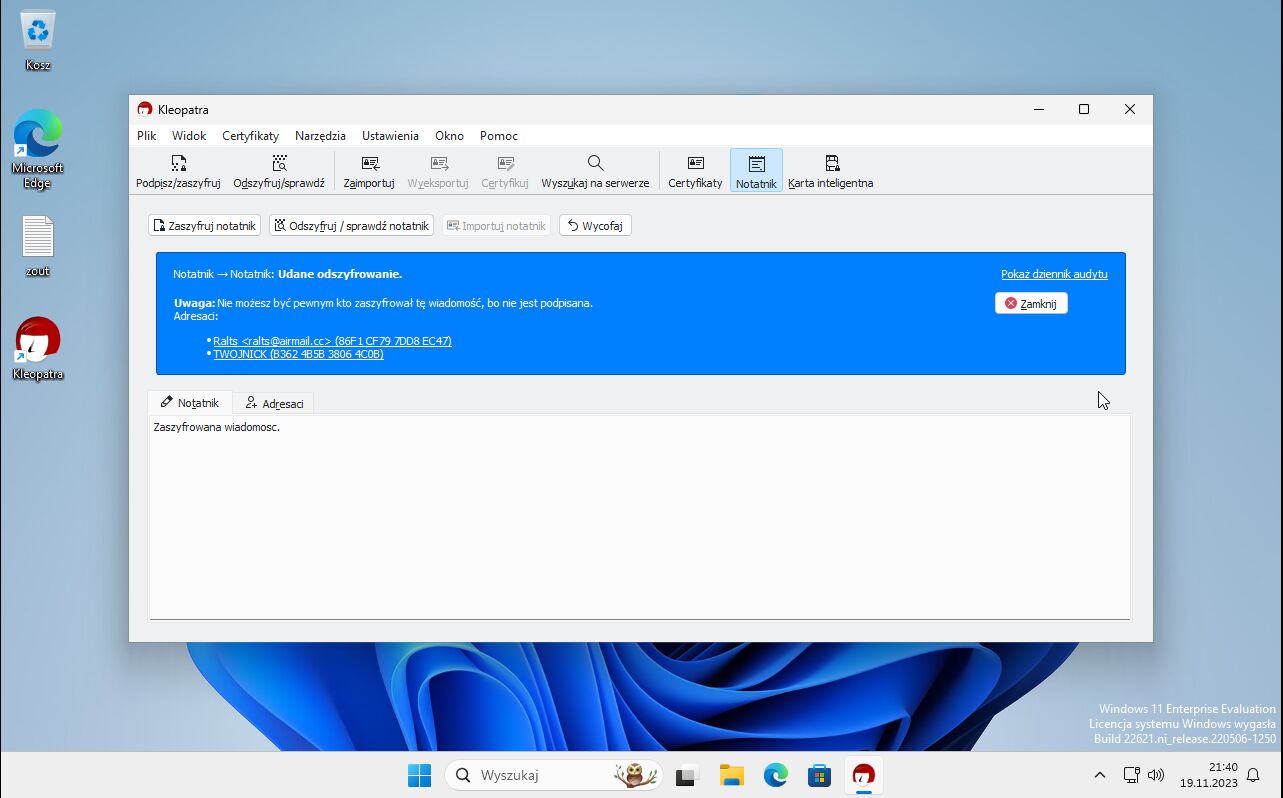Switch to the Certyfikaty view
1283x798 pixels.
[695, 171]
